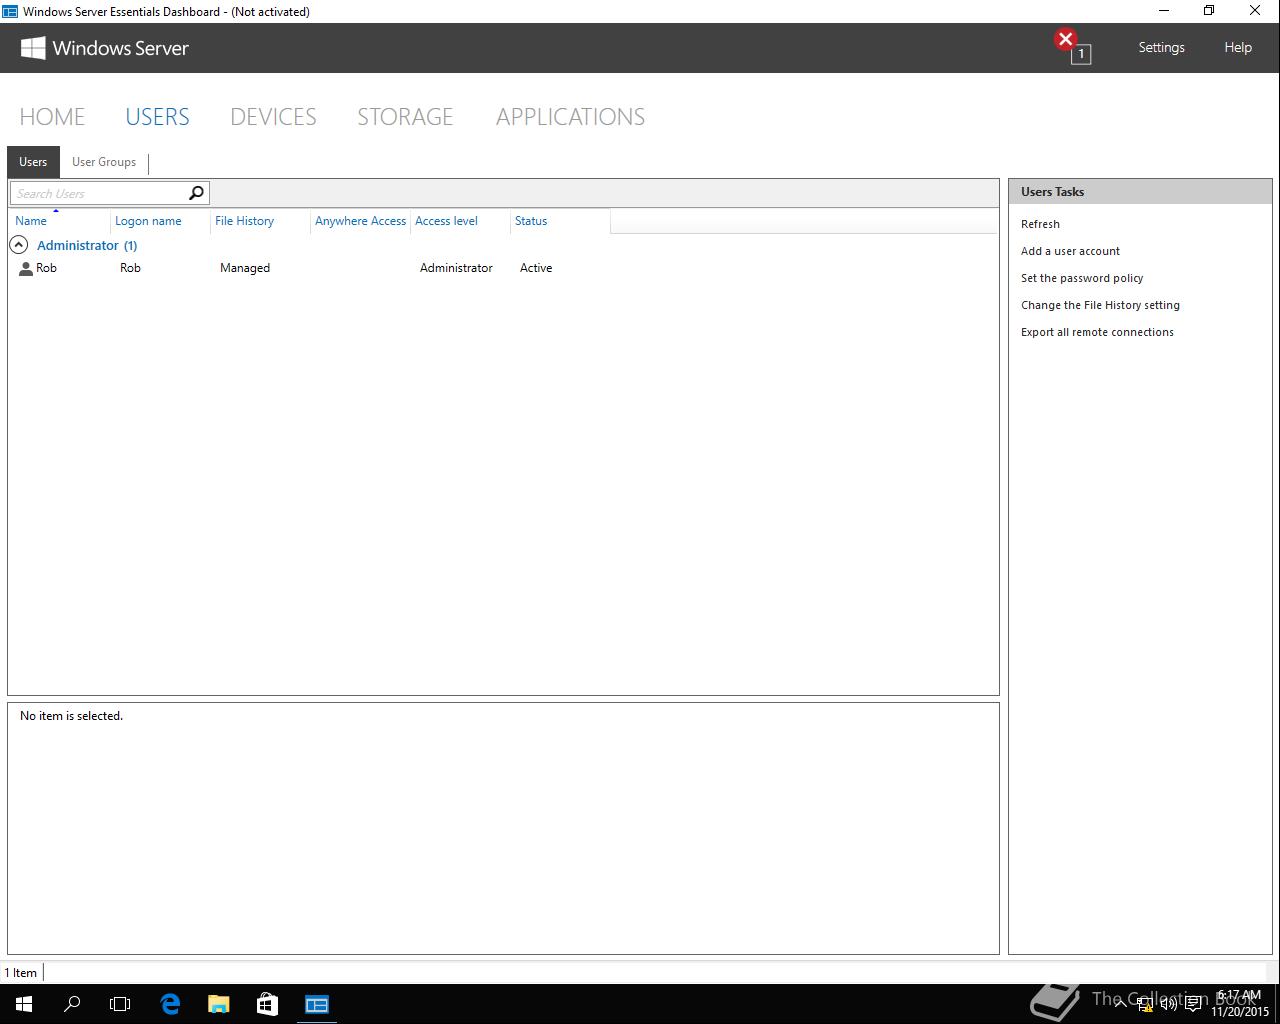Image resolution: width=1280 pixels, height=1024 pixels.
Task: Switch to the User Groups sub-tab
Action: pos(104,162)
